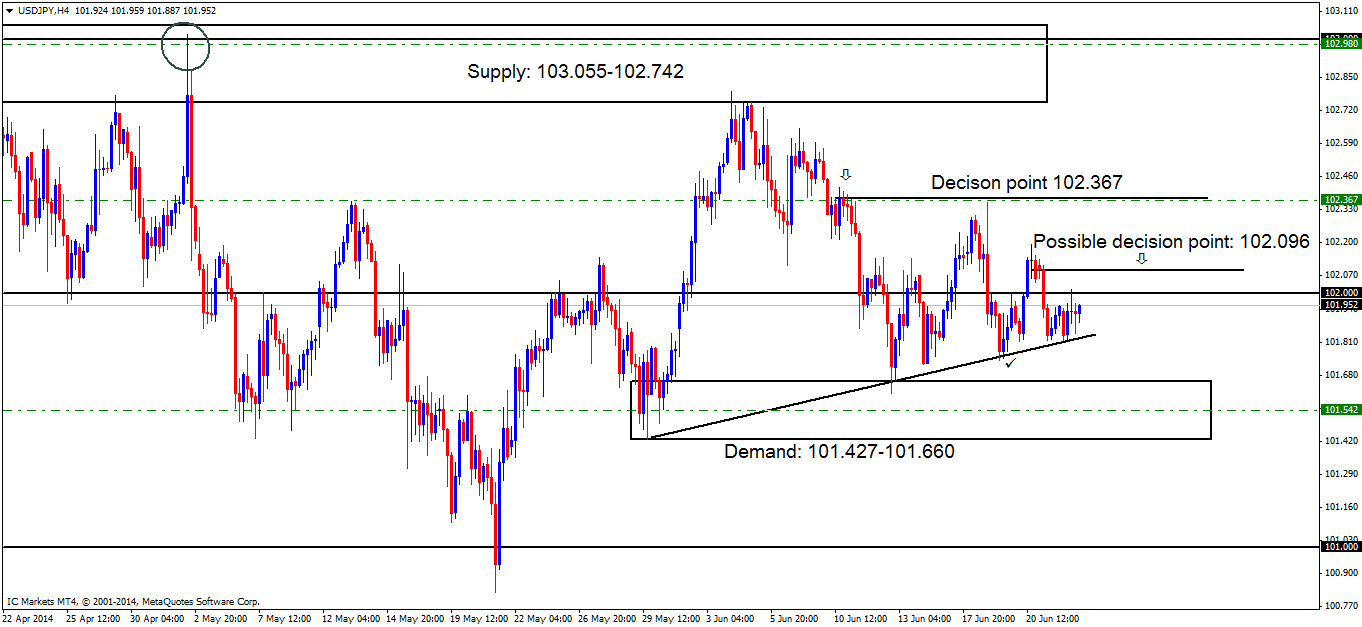Click the 101.420 price axis value
Viewport: 1362px width, 627px height.
1341,440
